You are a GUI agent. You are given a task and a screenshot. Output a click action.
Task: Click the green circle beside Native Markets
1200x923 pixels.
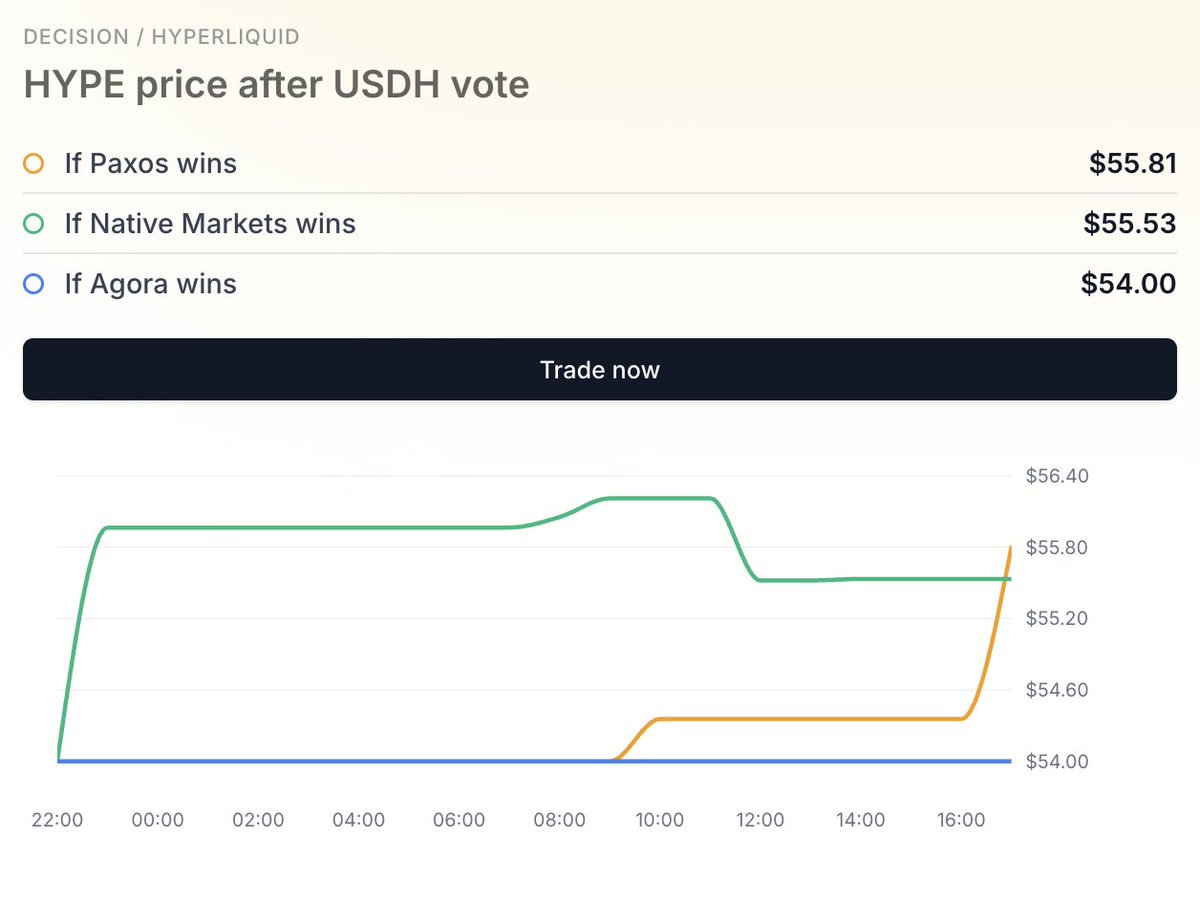pyautogui.click(x=34, y=223)
